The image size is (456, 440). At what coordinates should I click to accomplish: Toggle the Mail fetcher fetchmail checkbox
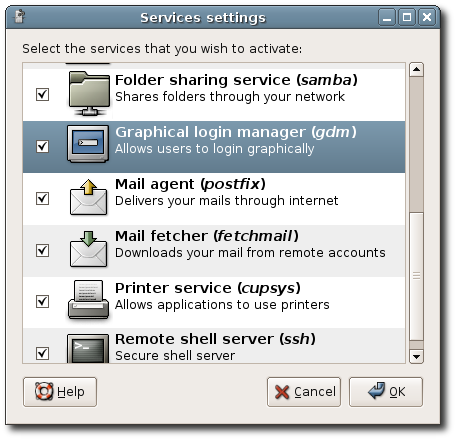42,250
